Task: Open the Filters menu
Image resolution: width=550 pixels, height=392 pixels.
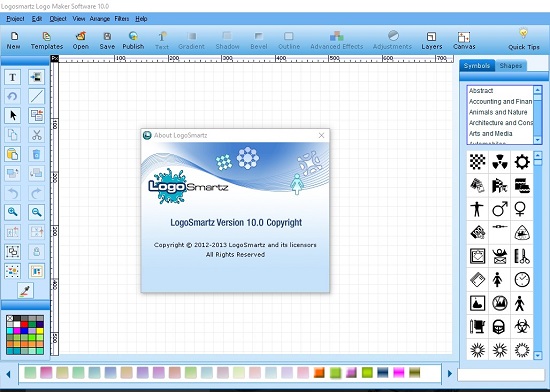Action: pos(122,19)
